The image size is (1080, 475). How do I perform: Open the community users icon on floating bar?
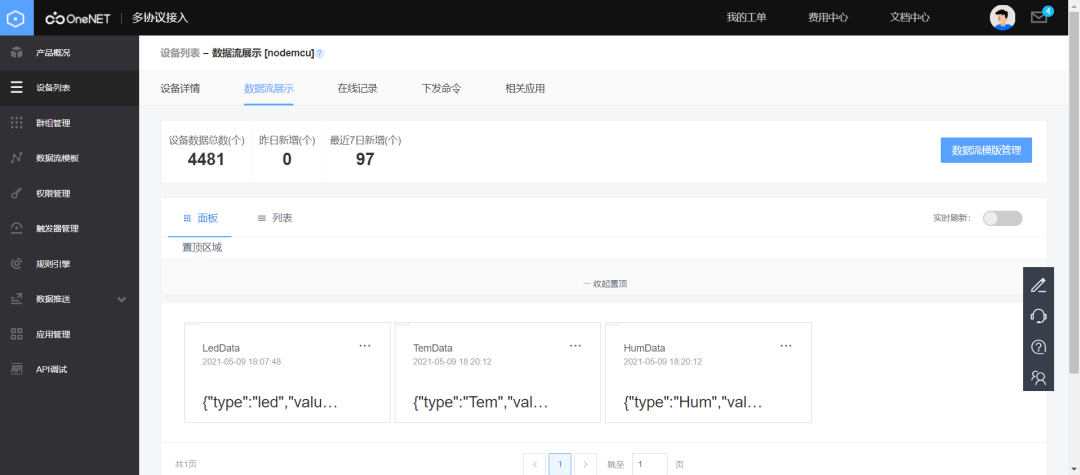(x=1039, y=377)
